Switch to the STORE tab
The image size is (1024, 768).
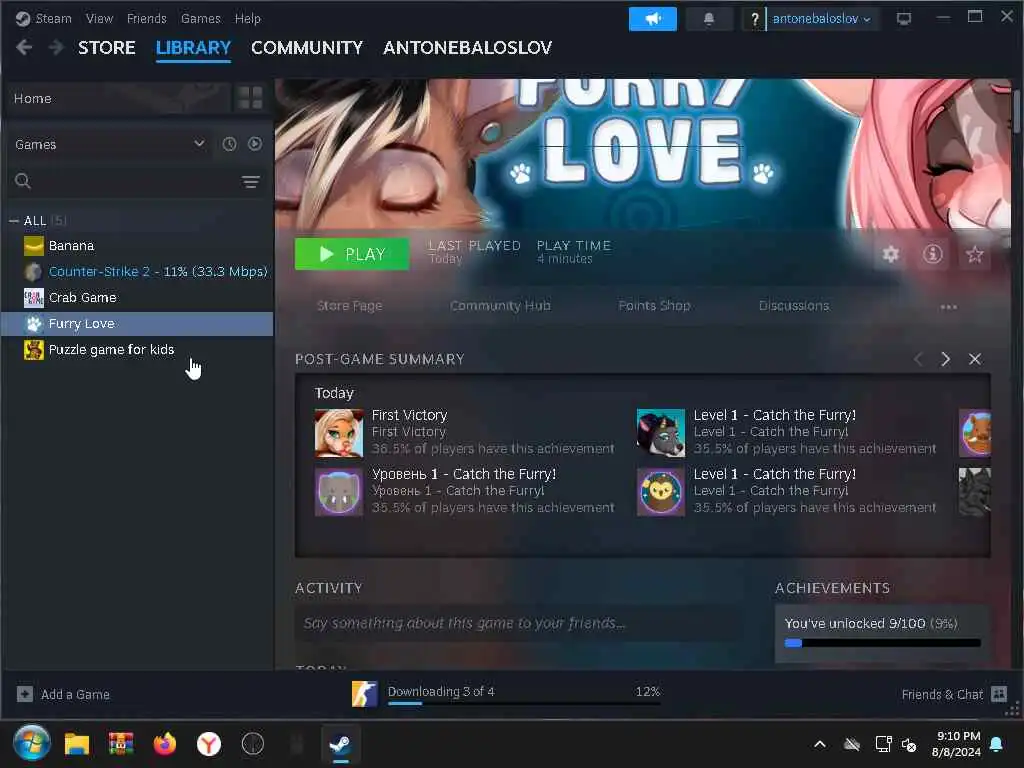click(x=106, y=48)
